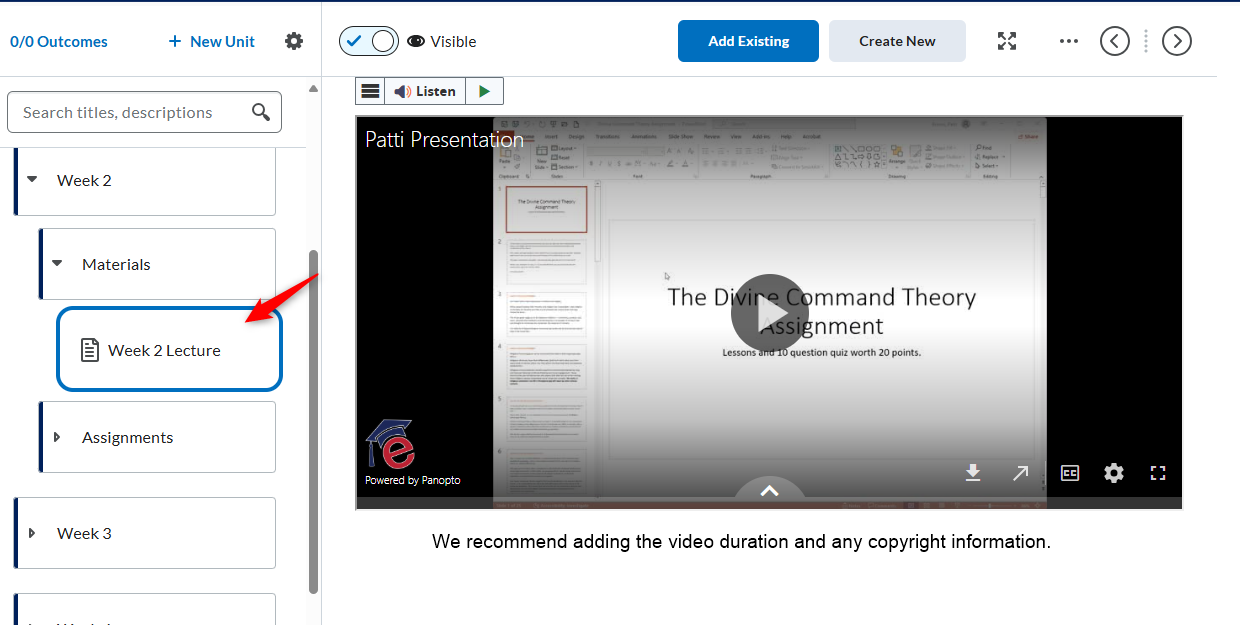Open the 0/0 Outcomes link
Image resolution: width=1240 pixels, height=625 pixels.
pyautogui.click(x=59, y=41)
